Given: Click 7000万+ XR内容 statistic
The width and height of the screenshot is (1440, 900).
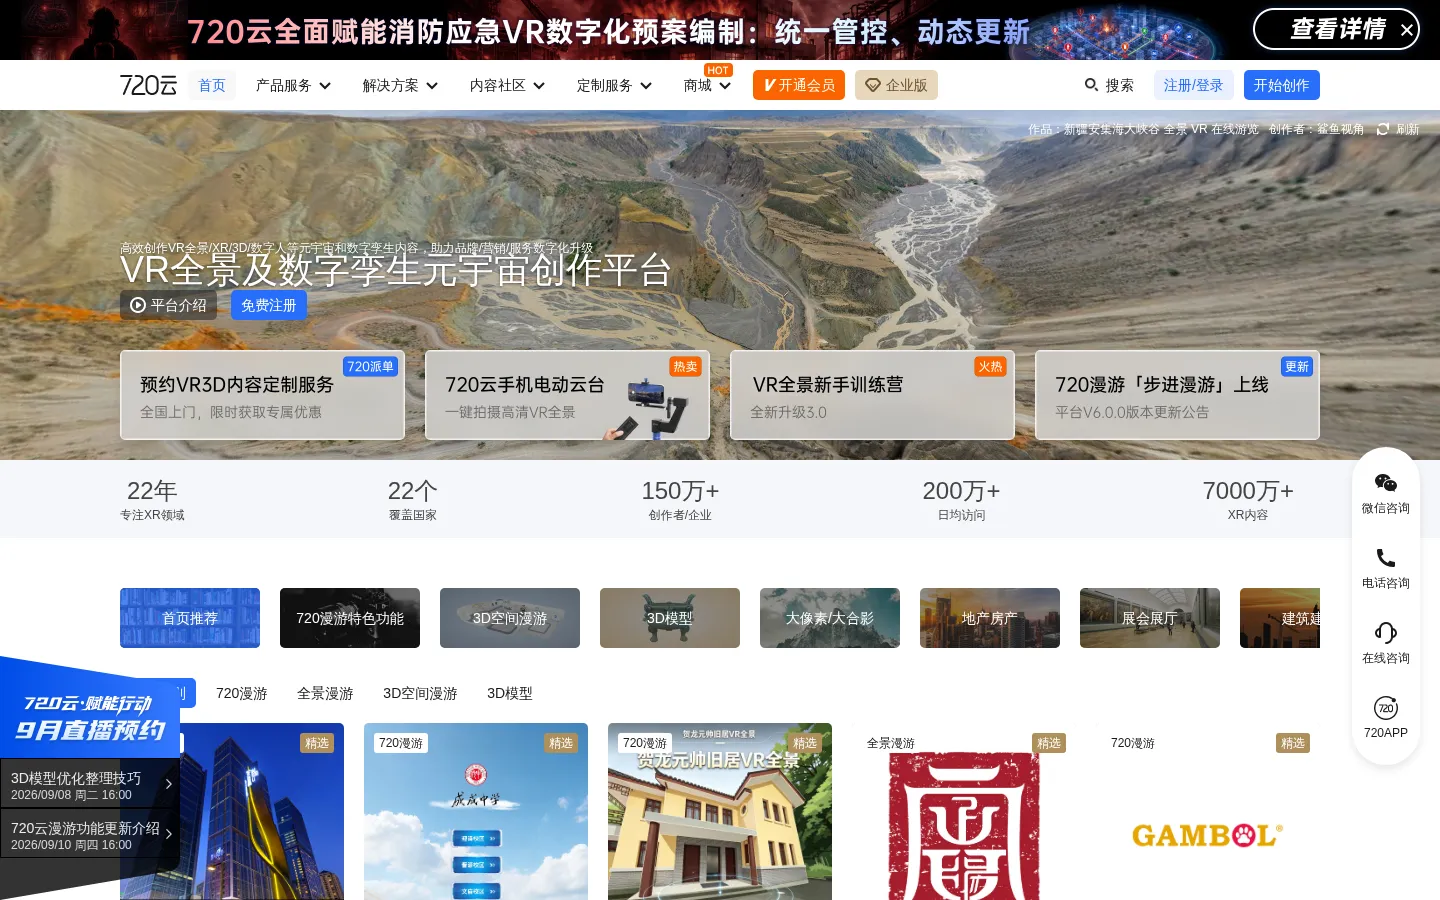Looking at the screenshot, I should (1248, 499).
